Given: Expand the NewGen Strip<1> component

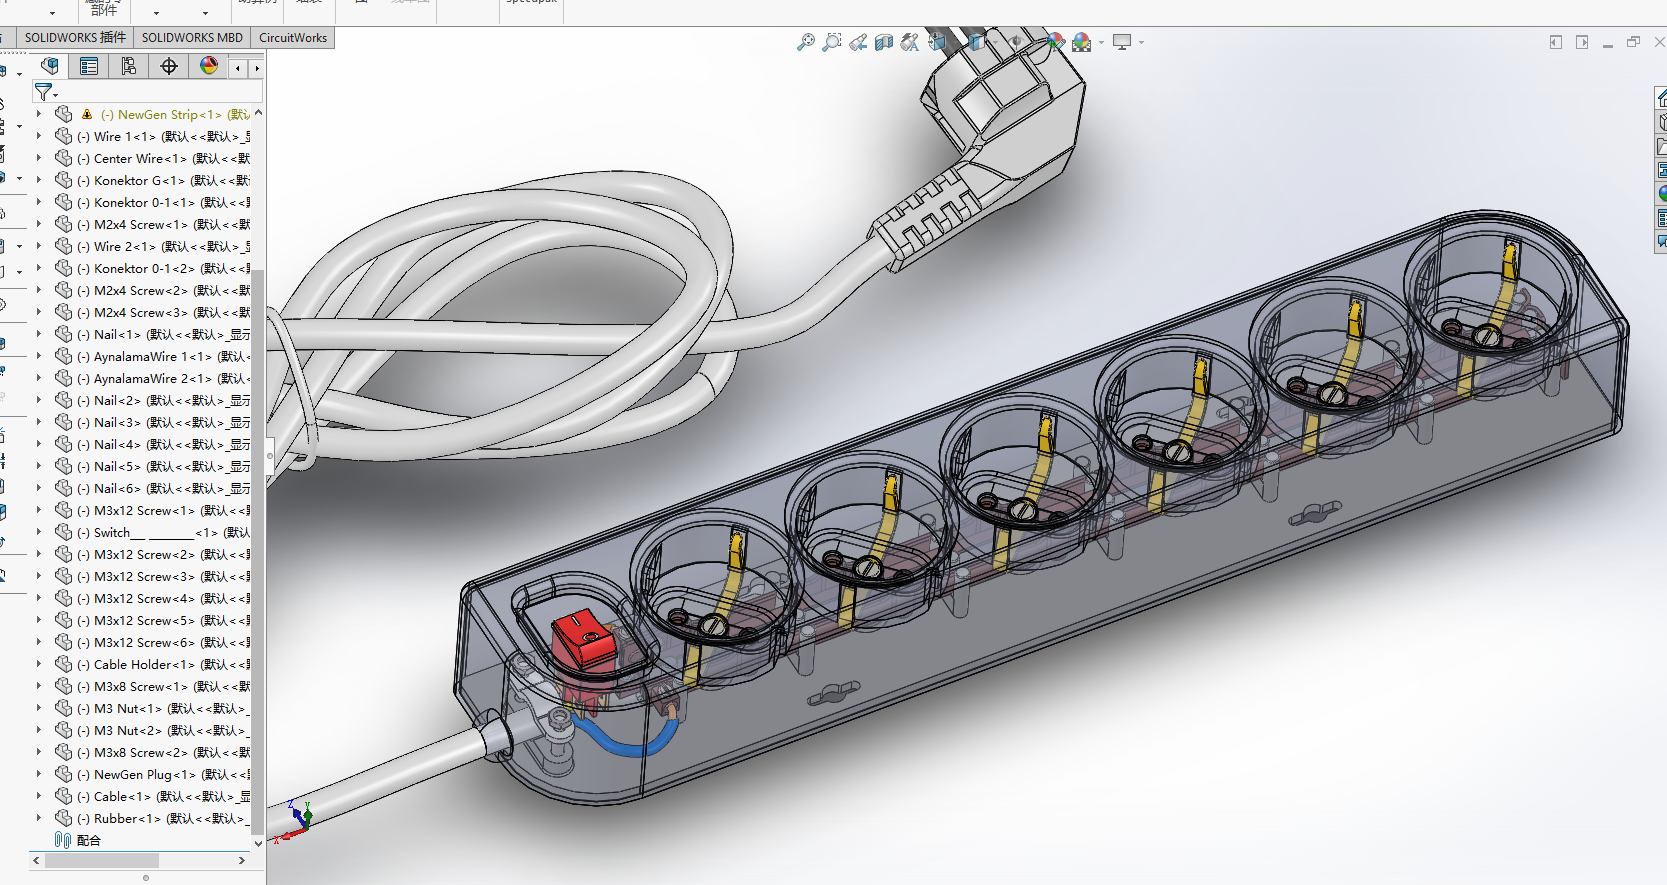Looking at the screenshot, I should click(x=39, y=114).
